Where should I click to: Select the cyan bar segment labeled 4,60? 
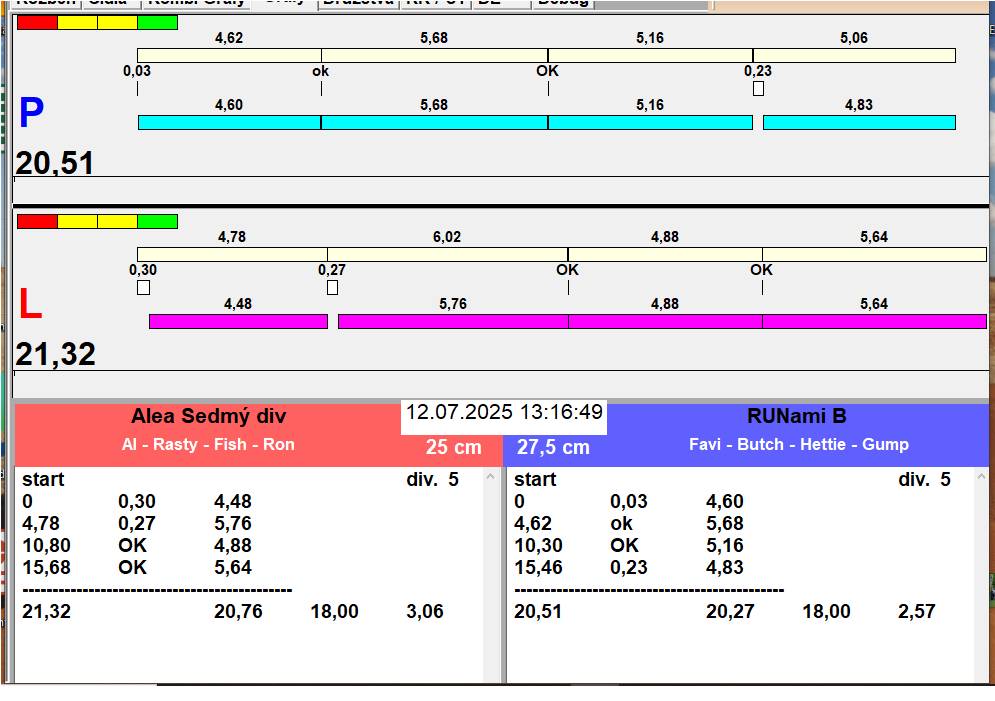pos(229,122)
